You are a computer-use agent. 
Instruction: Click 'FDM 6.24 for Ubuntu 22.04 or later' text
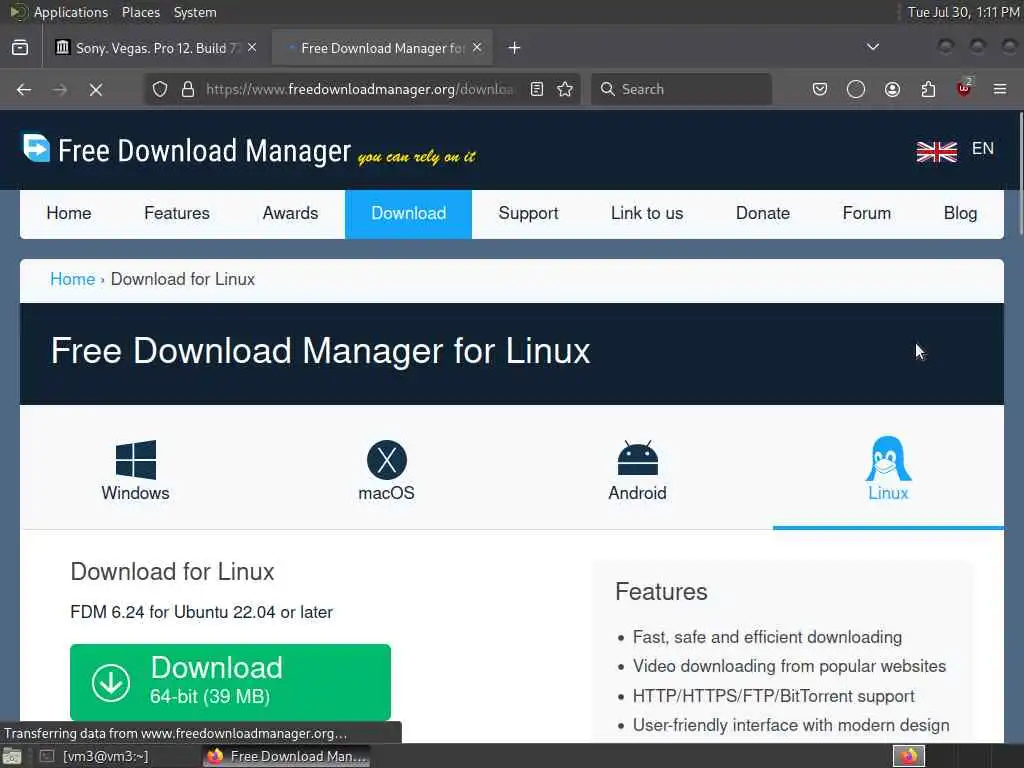(x=202, y=613)
